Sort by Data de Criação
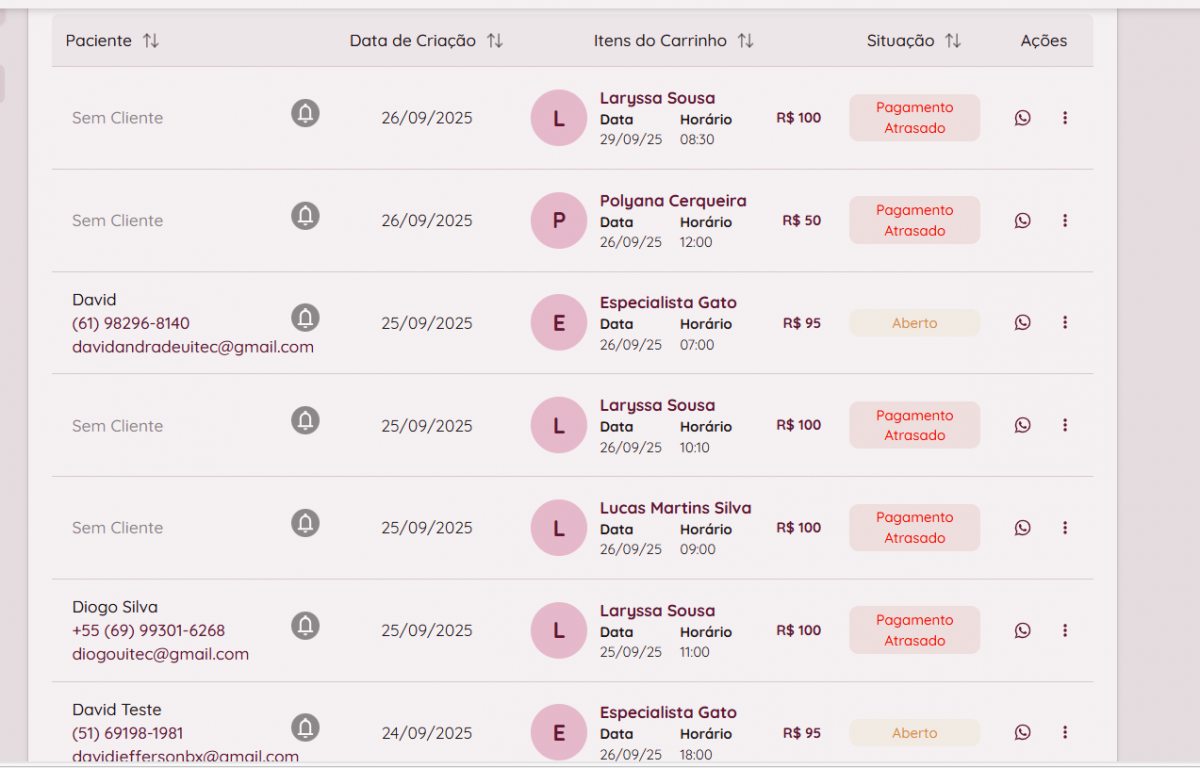The image size is (1200, 768). (x=494, y=41)
